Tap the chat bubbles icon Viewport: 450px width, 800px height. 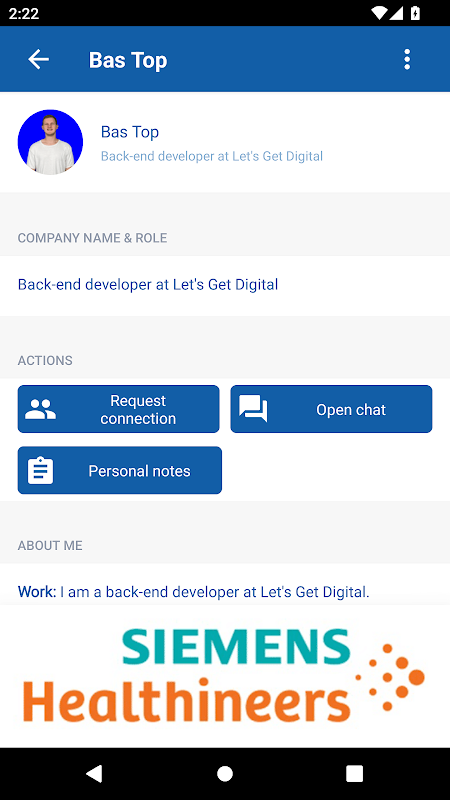[x=253, y=409]
